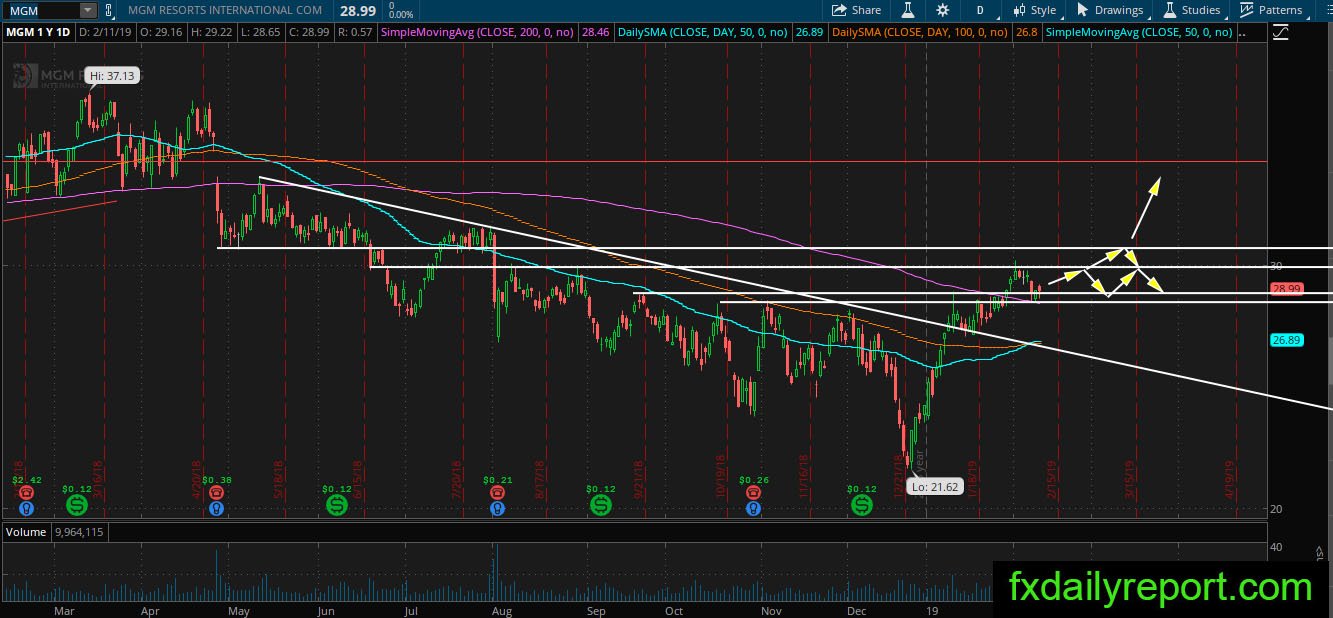Viewport: 1333px width, 618px height.
Task: Click the $0.12 dividend icon near March
Action: click(76, 506)
